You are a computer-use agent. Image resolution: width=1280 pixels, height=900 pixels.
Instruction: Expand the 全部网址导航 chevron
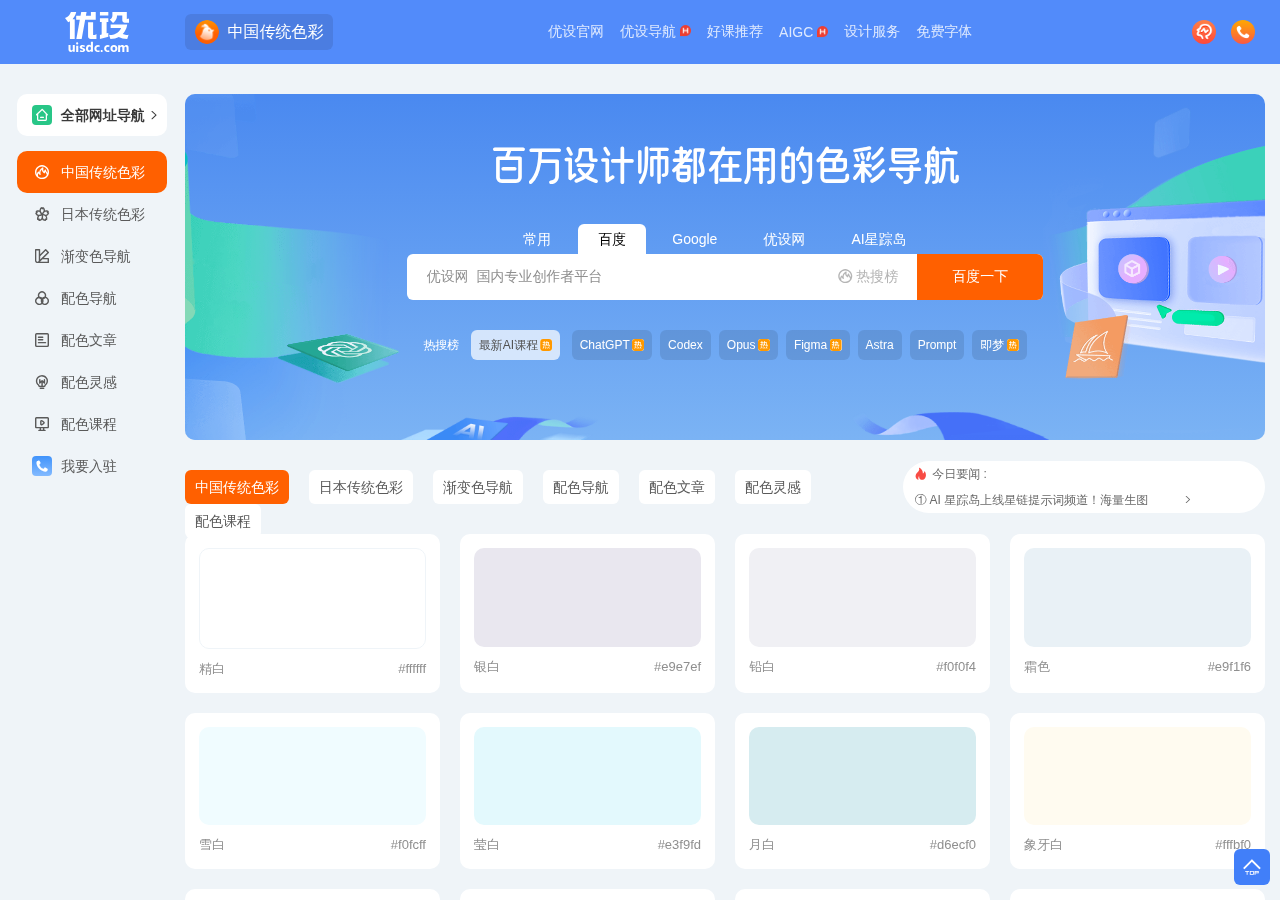pyautogui.click(x=154, y=115)
